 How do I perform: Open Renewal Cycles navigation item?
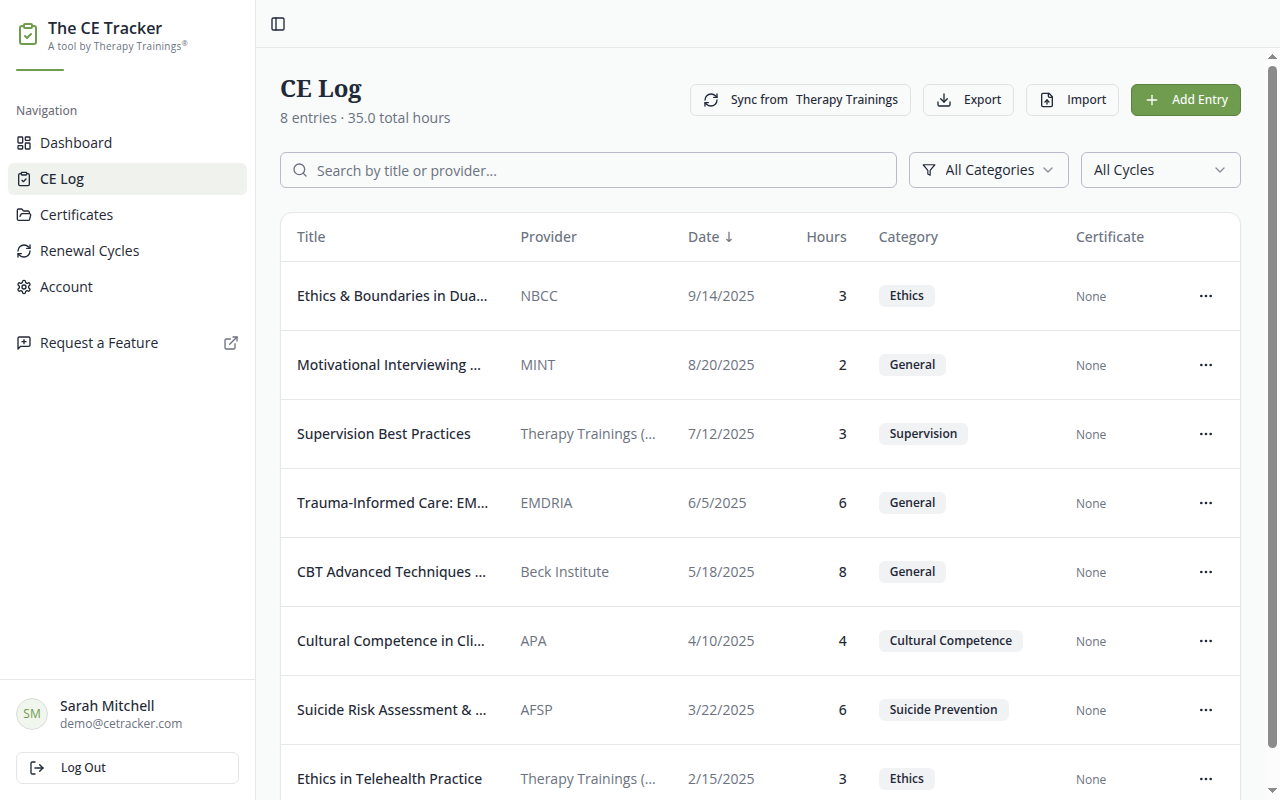[x=127, y=251]
